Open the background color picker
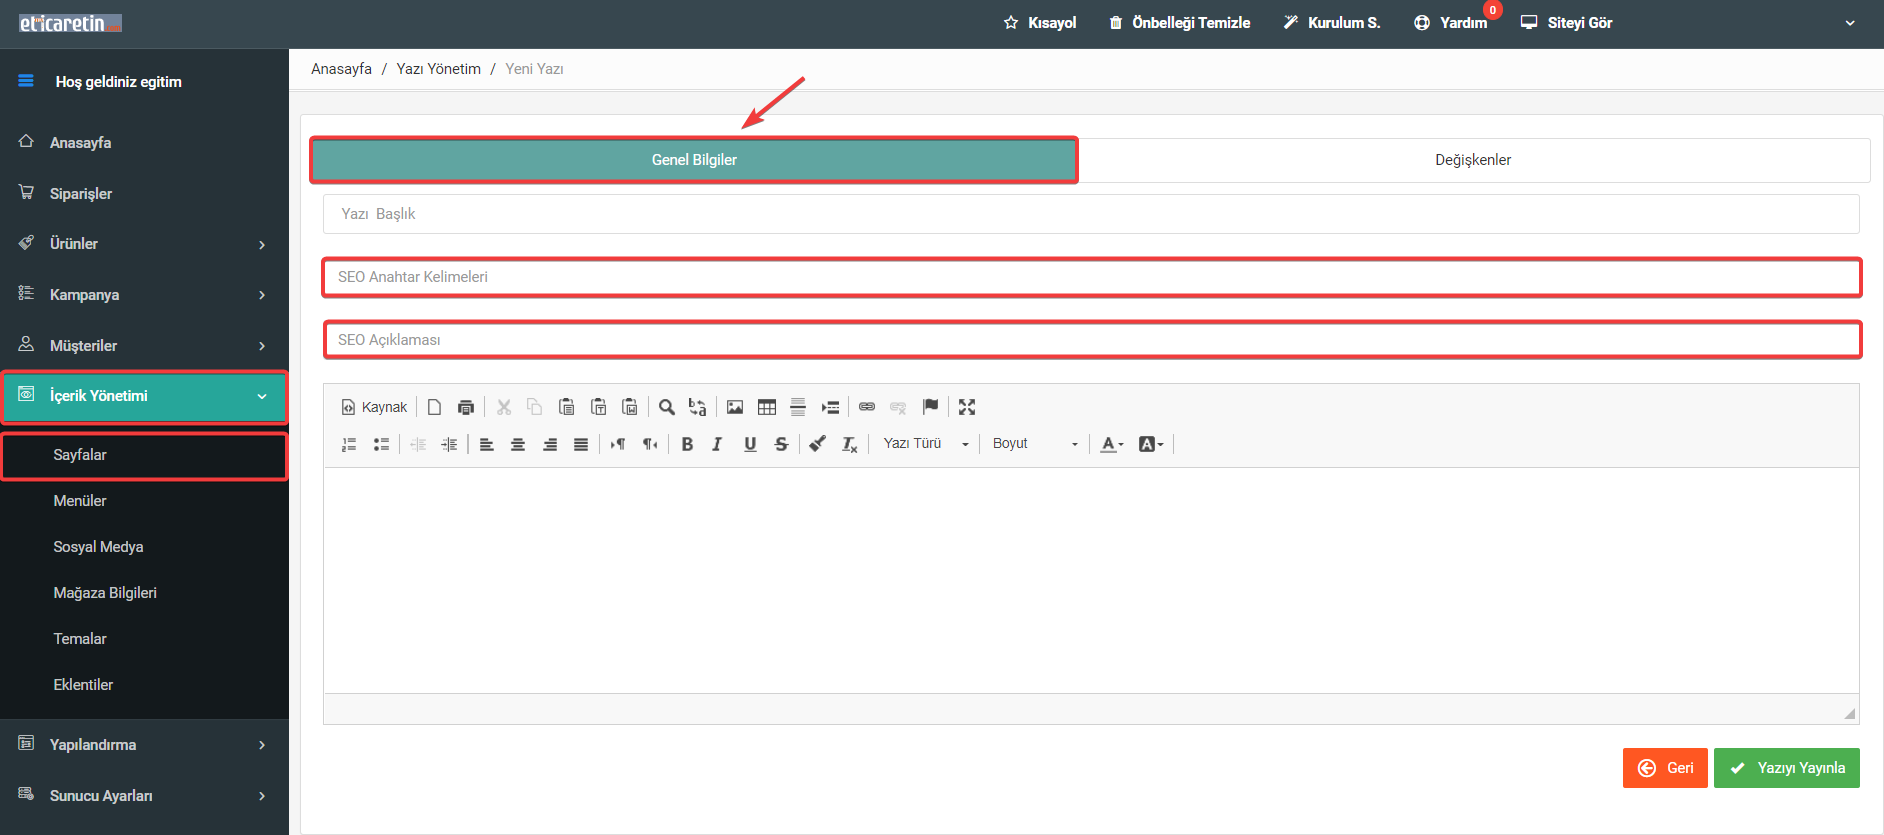This screenshot has height=835, width=1884. click(1151, 444)
